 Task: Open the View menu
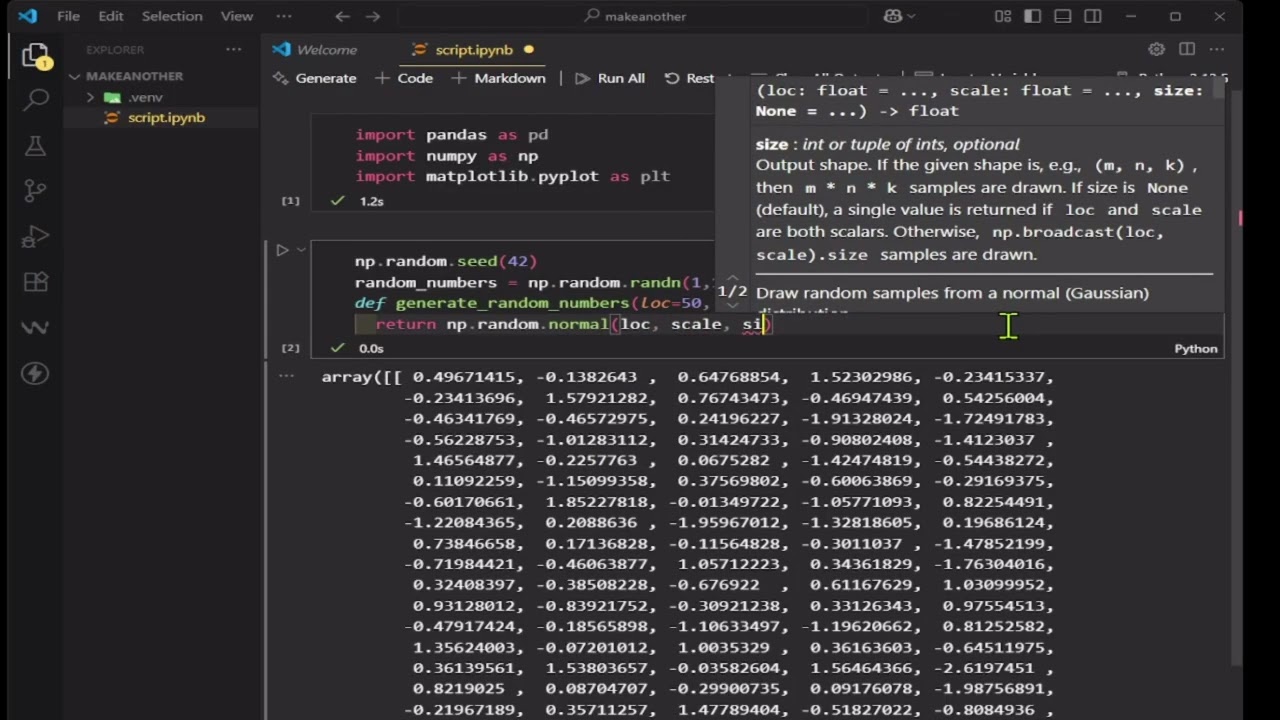237,16
